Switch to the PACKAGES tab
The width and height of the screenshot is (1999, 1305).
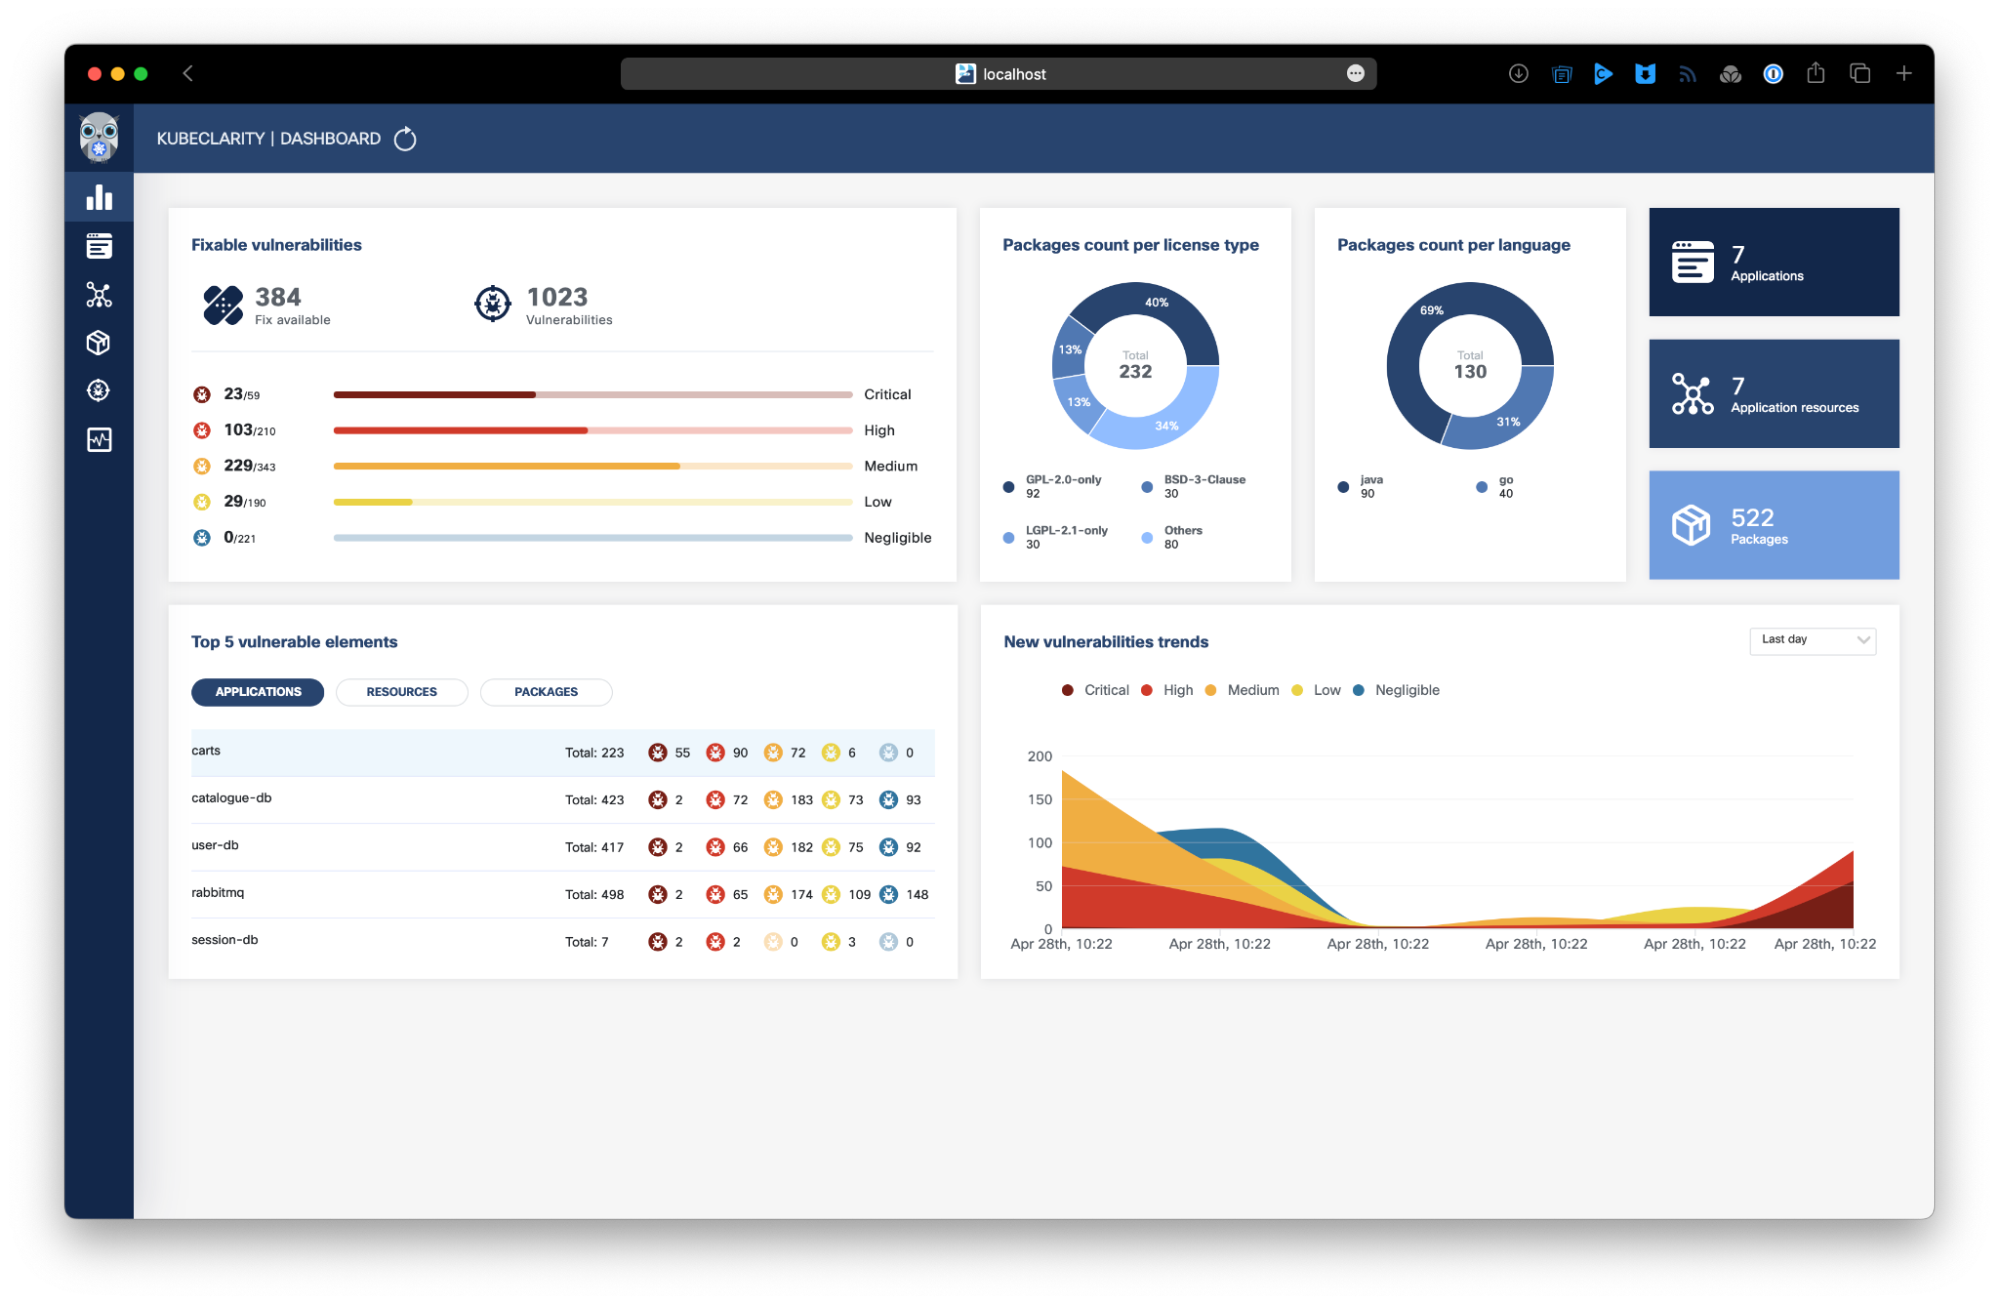(x=546, y=692)
